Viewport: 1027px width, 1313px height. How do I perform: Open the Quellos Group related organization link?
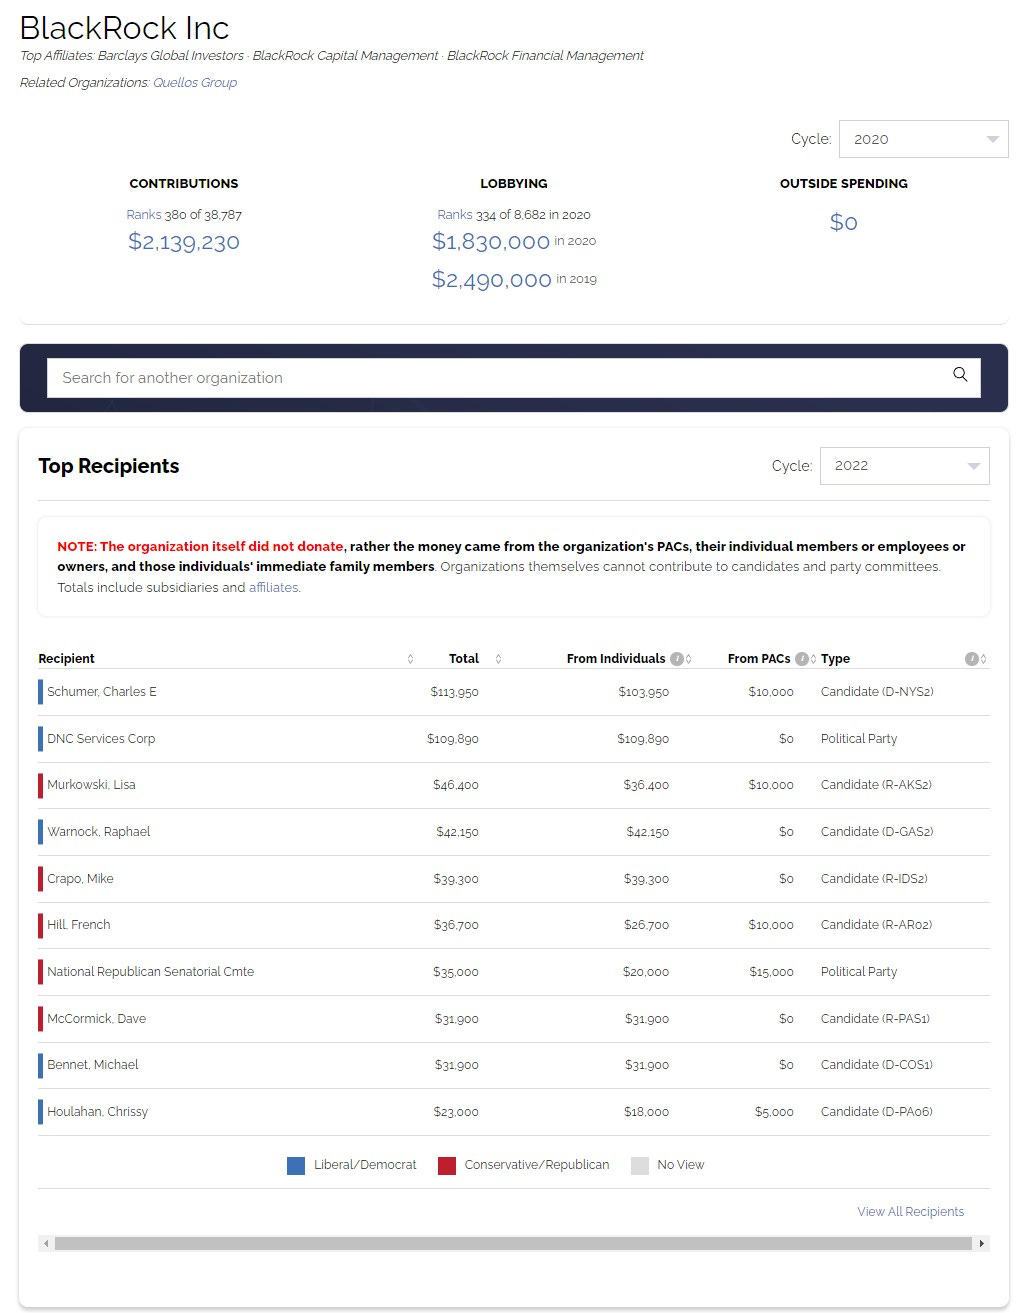(195, 83)
